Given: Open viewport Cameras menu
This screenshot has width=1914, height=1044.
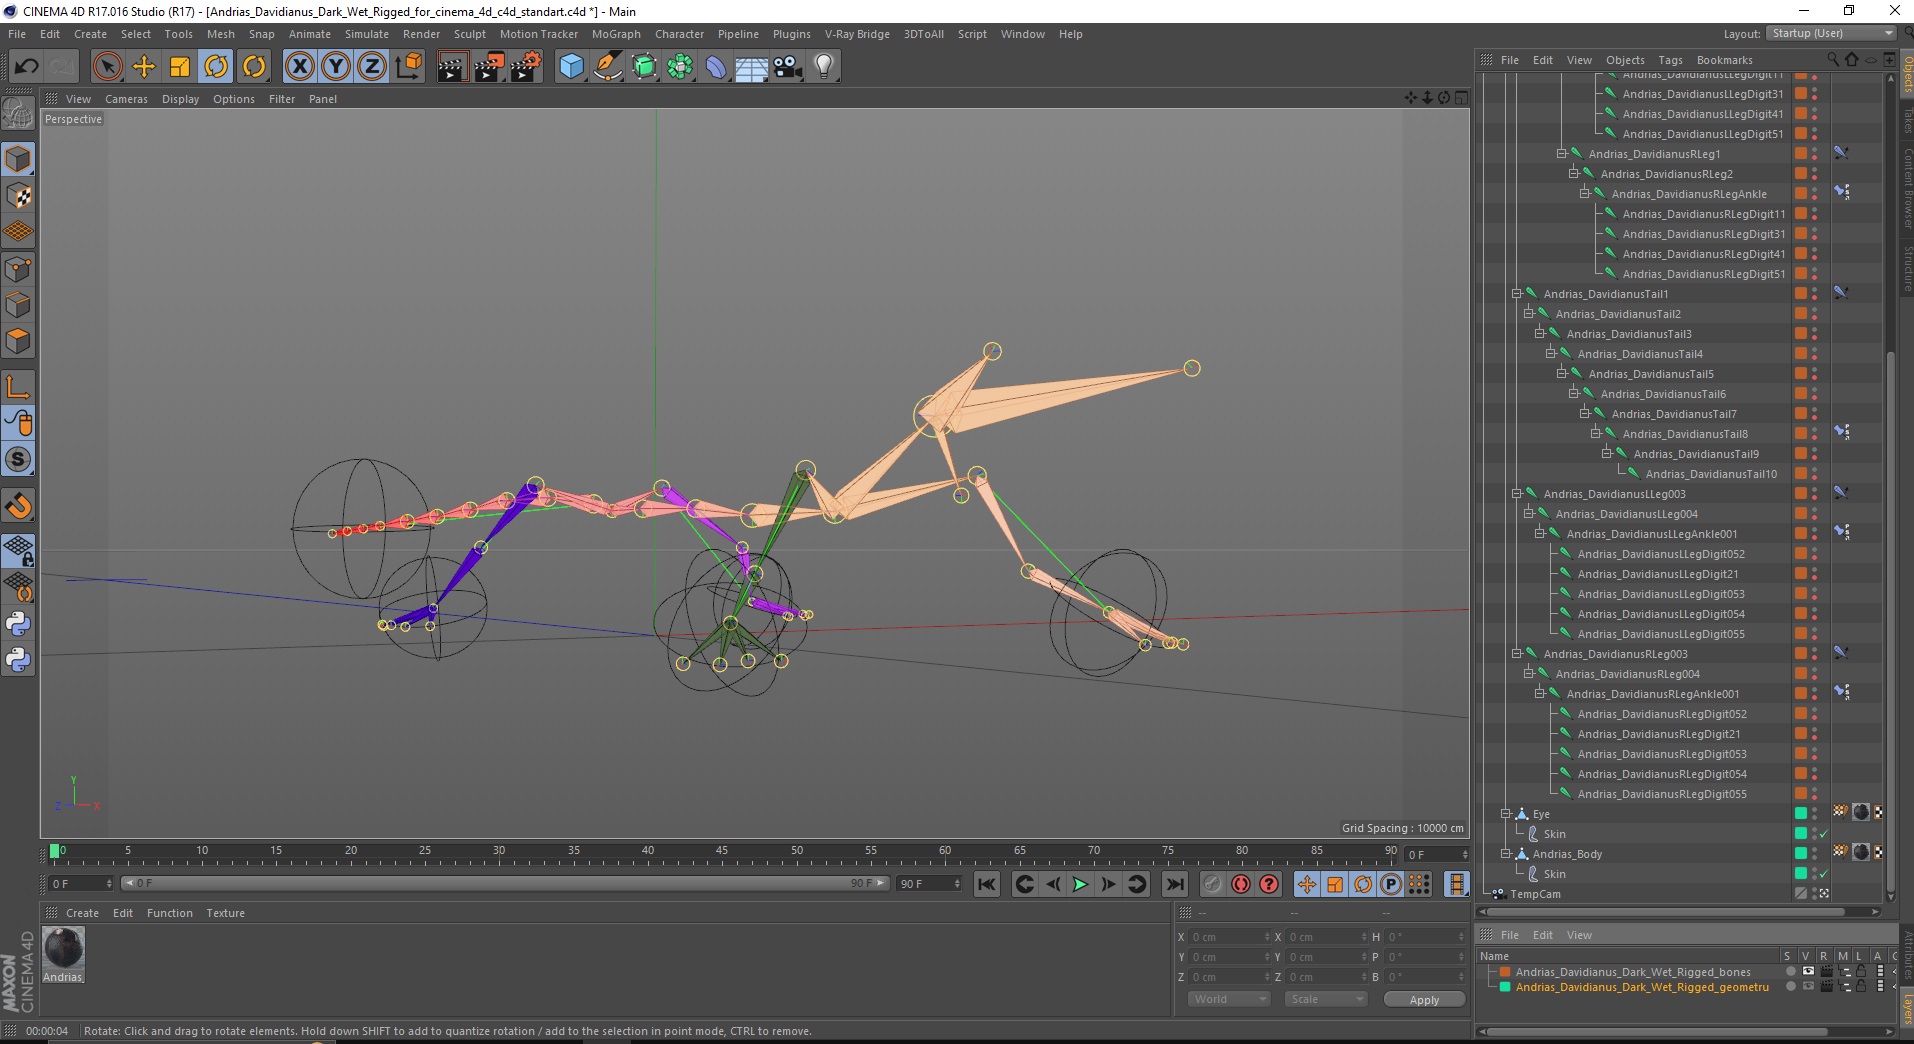Looking at the screenshot, I should tap(126, 99).
